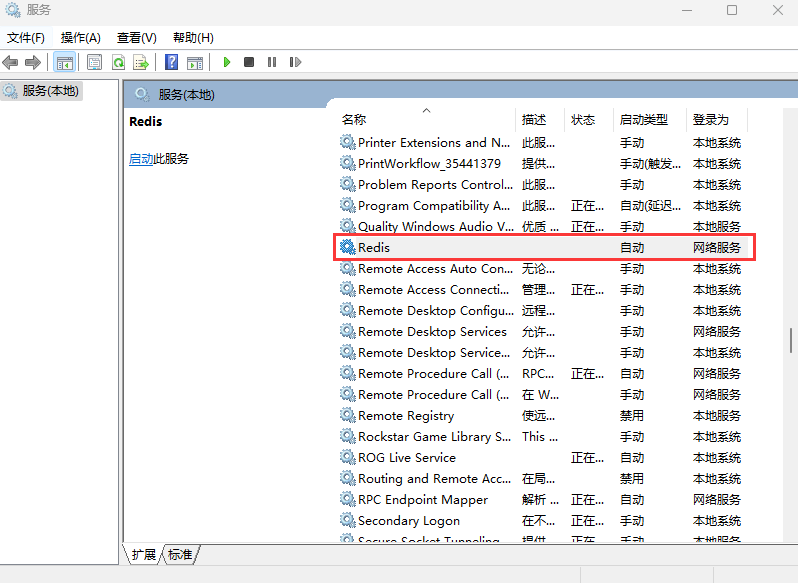
Task: Click the vertical scrollbar thumb in services list
Action: pyautogui.click(x=791, y=340)
